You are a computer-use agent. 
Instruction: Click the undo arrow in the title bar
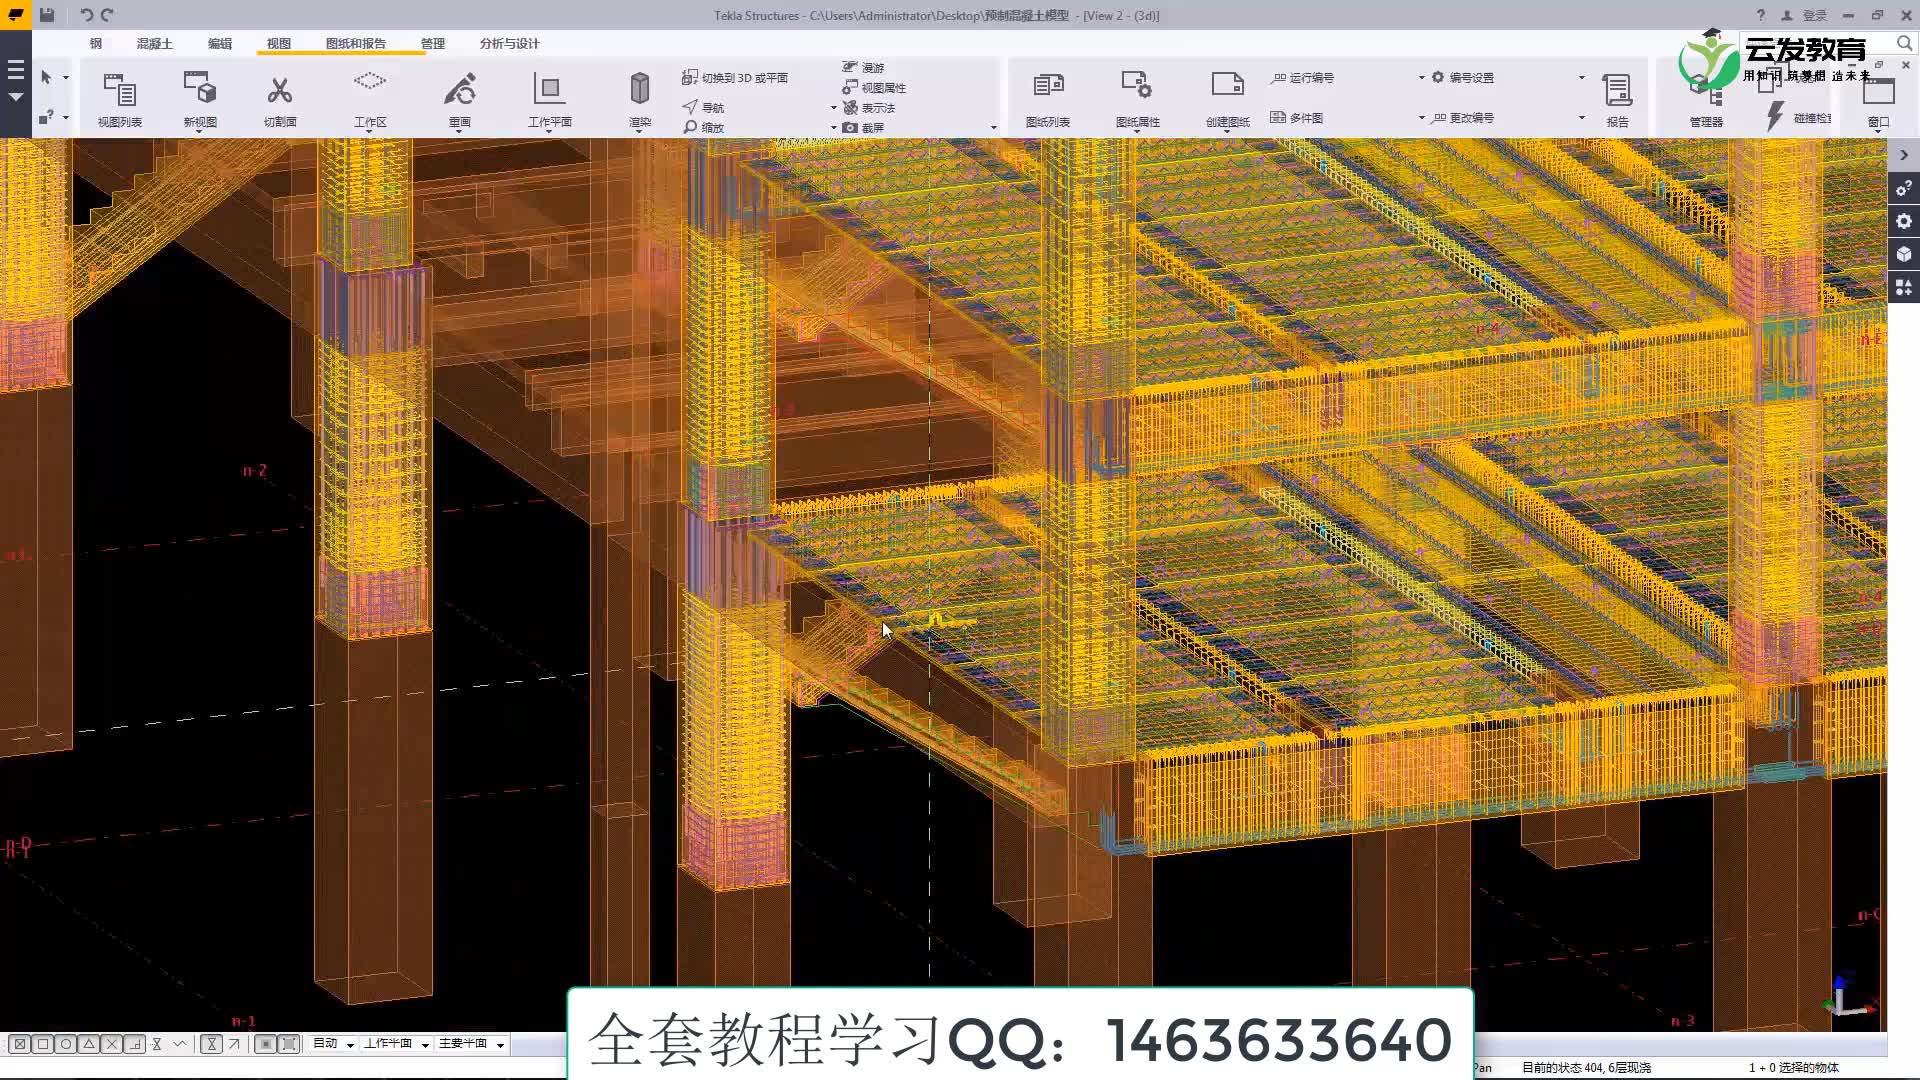[86, 15]
